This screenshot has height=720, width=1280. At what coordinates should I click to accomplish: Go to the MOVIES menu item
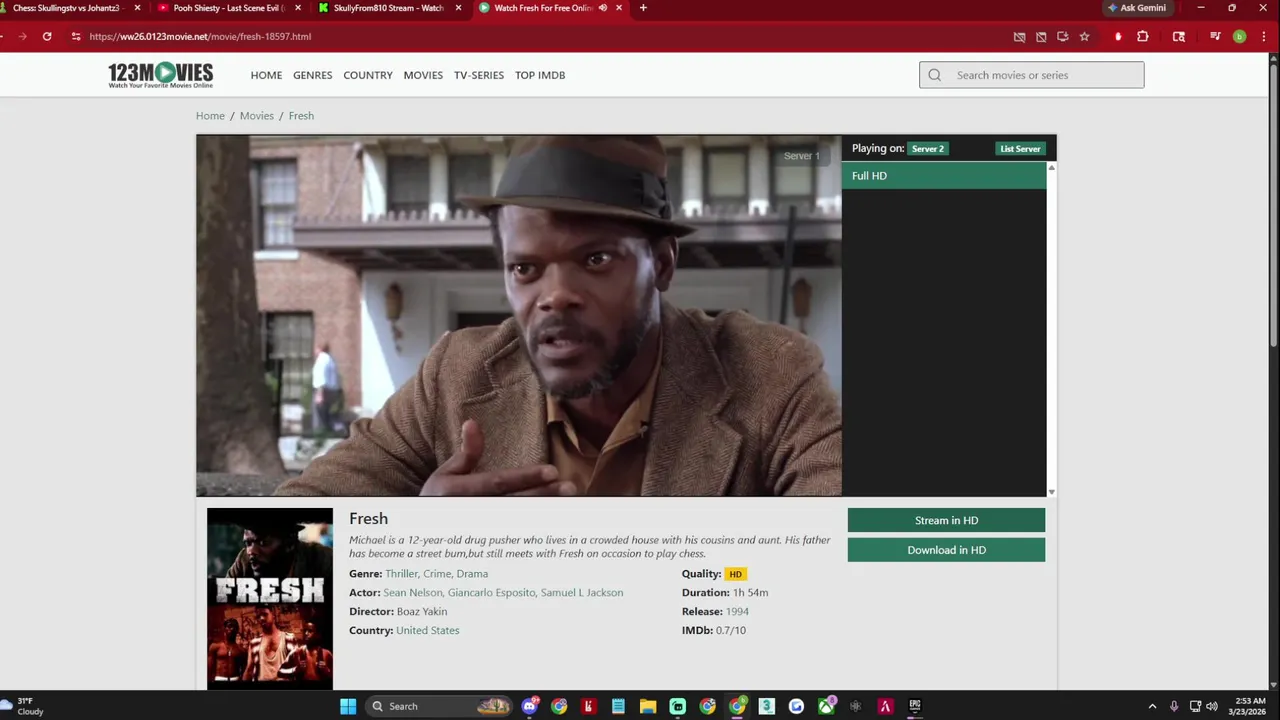pyautogui.click(x=423, y=75)
